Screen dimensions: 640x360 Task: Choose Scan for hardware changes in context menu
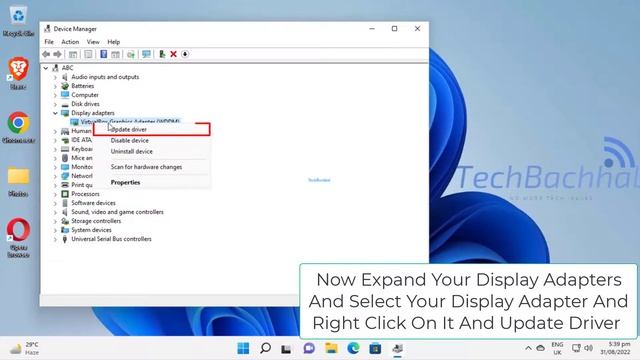(152, 167)
